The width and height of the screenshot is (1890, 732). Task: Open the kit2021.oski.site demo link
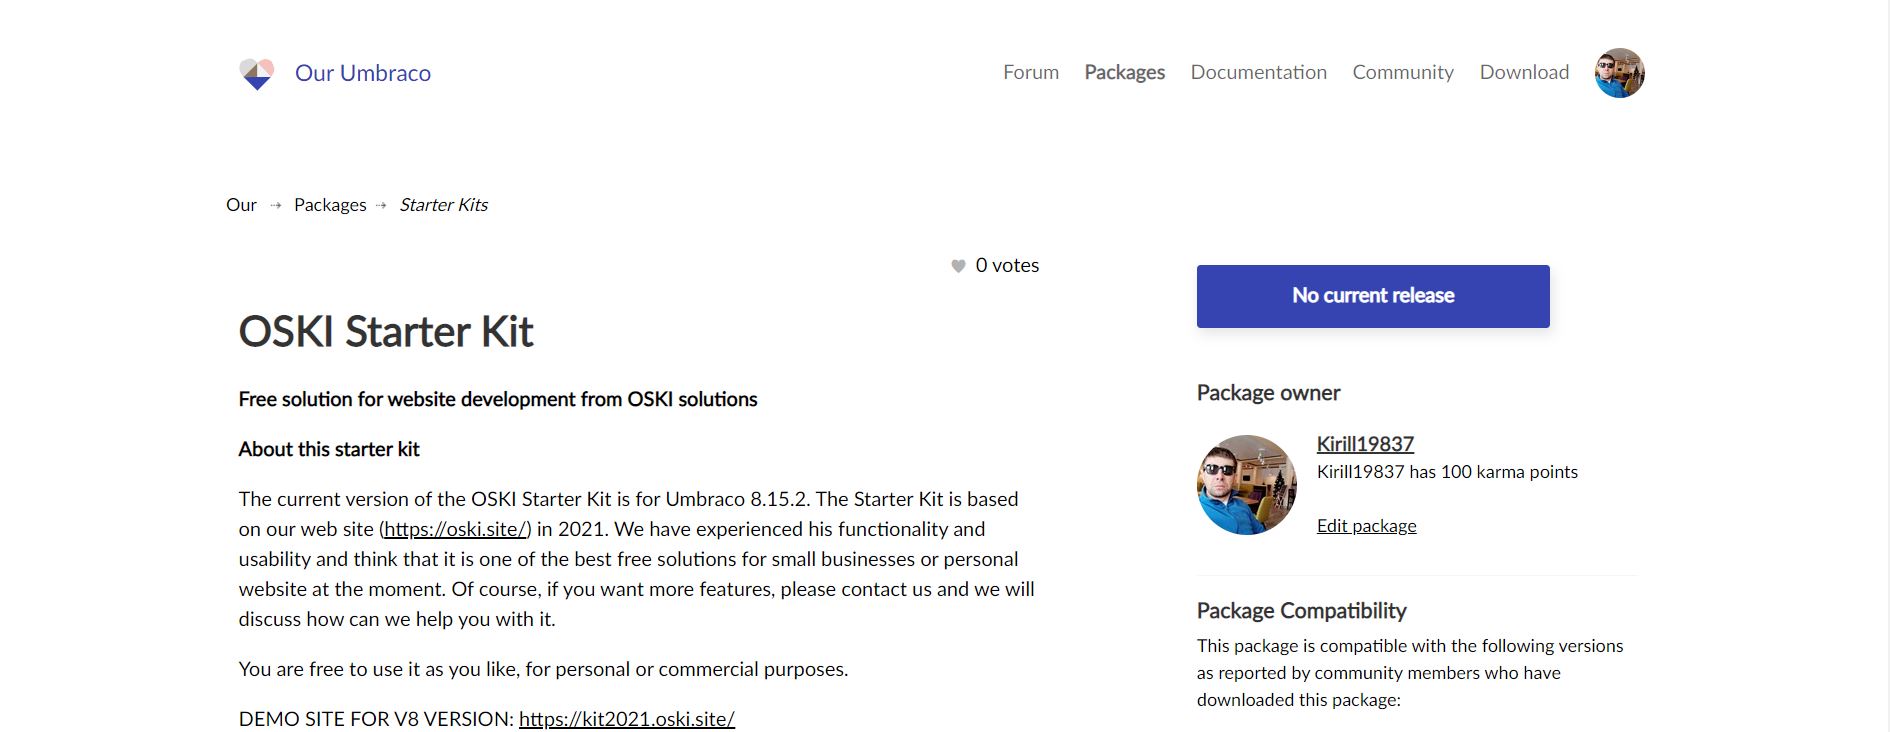627,719
